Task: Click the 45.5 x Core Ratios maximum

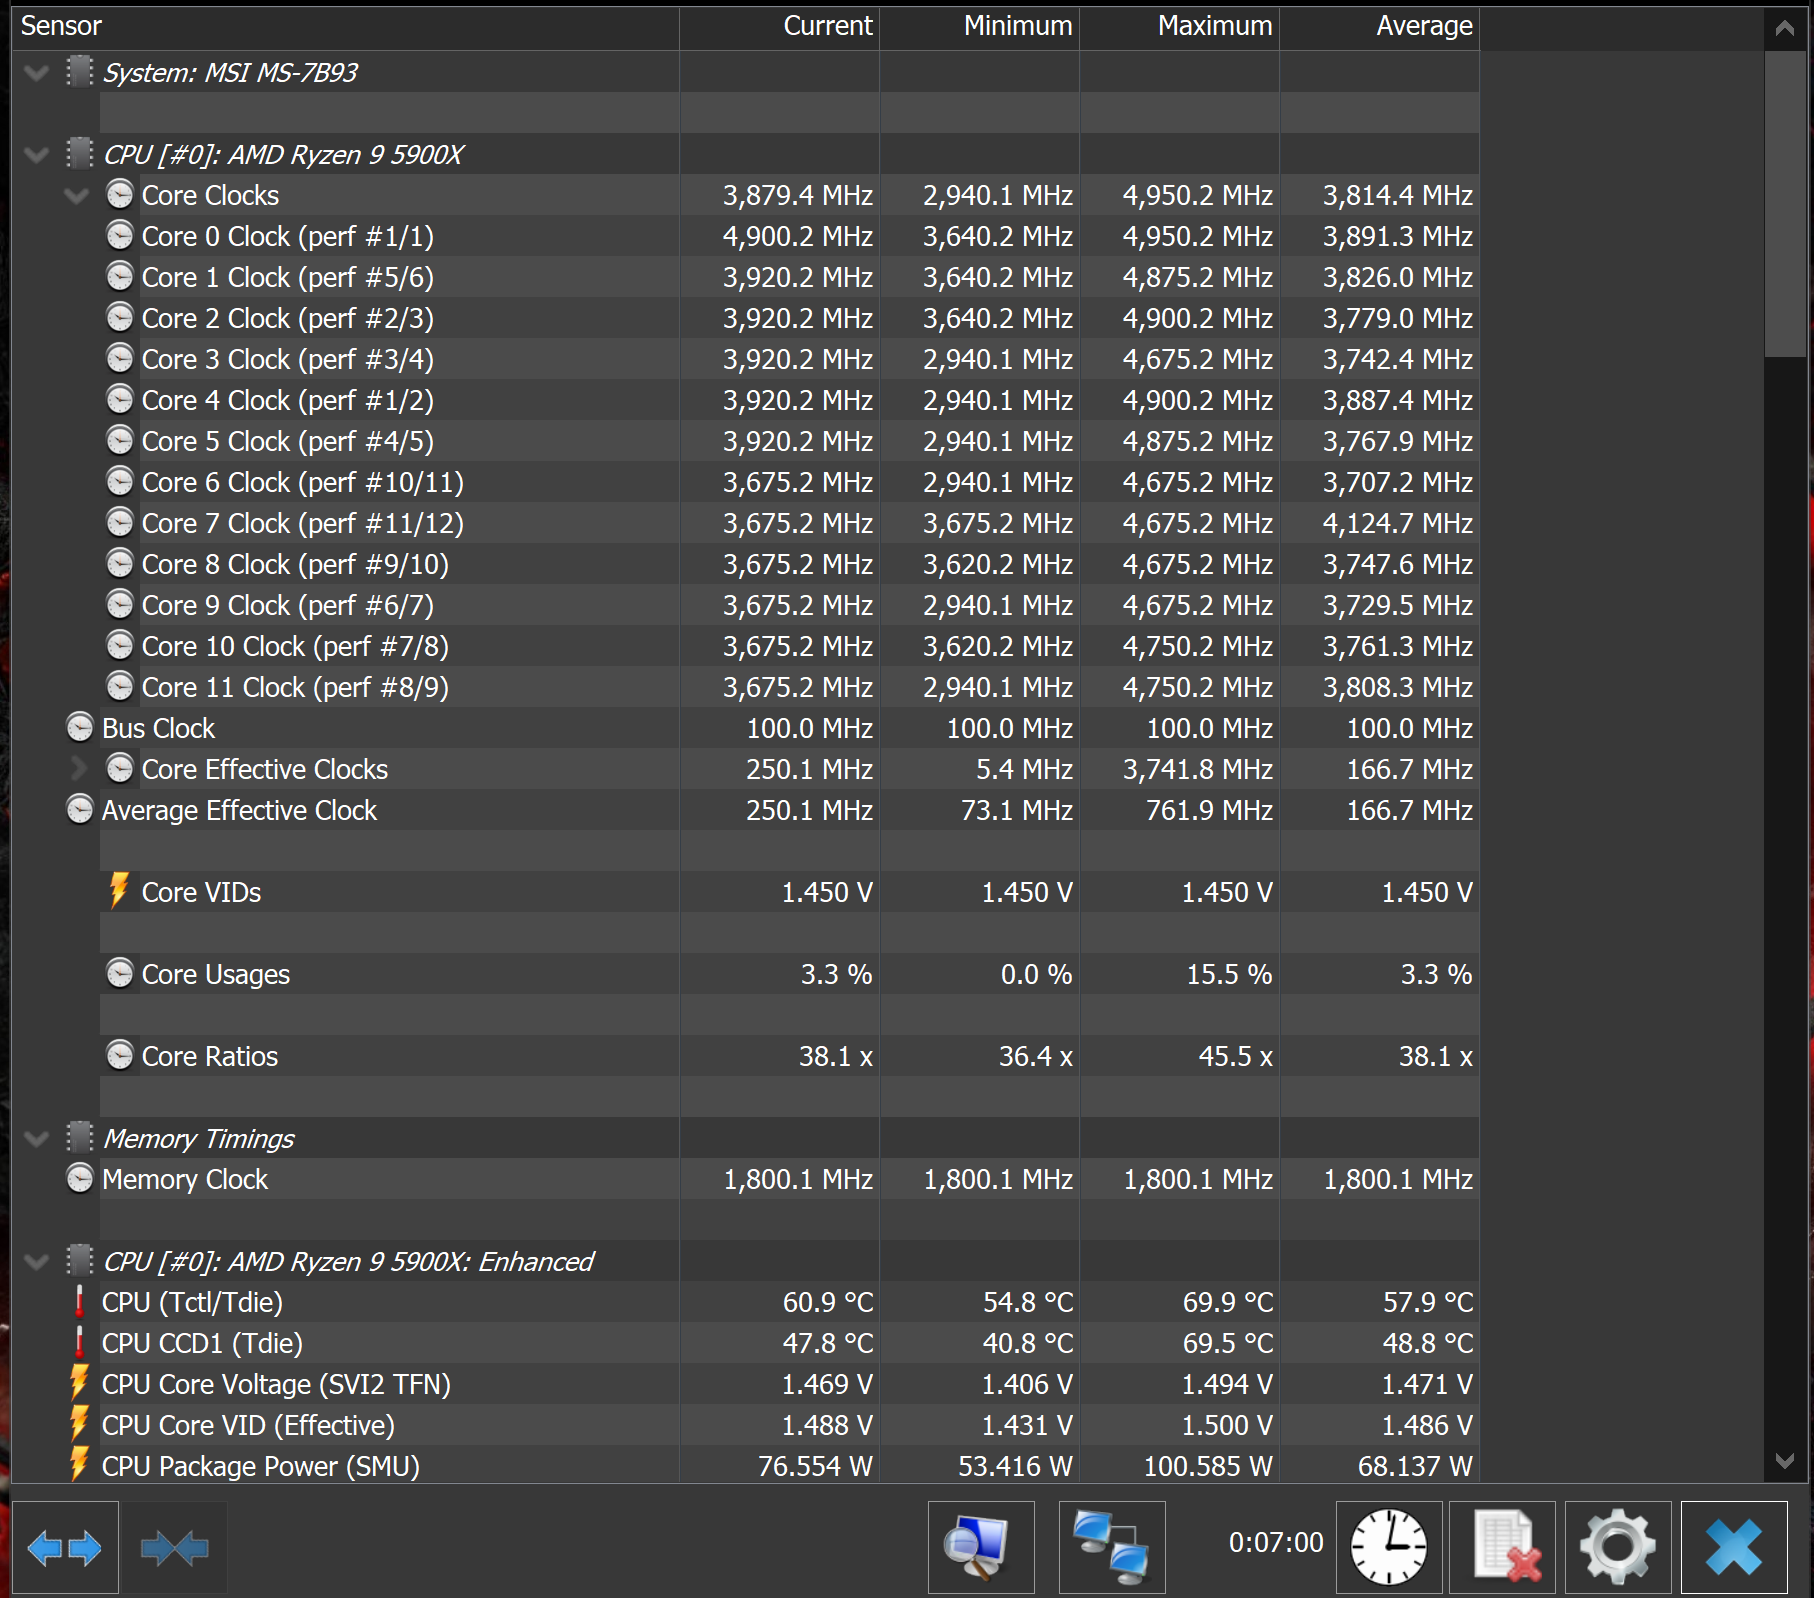Action: tap(1236, 1057)
